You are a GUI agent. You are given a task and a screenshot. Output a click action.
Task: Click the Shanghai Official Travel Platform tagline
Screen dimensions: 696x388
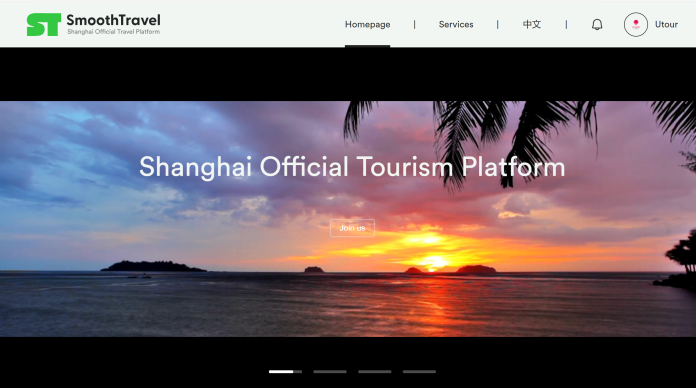(114, 32)
